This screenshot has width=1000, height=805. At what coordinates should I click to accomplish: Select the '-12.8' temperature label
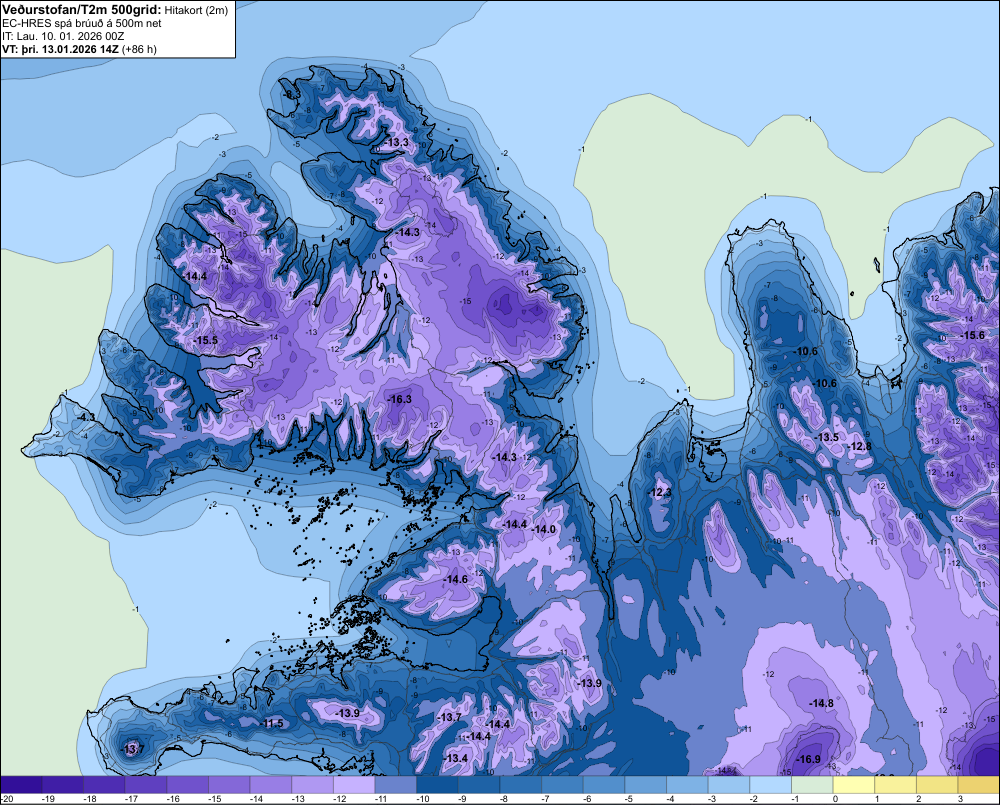860,446
